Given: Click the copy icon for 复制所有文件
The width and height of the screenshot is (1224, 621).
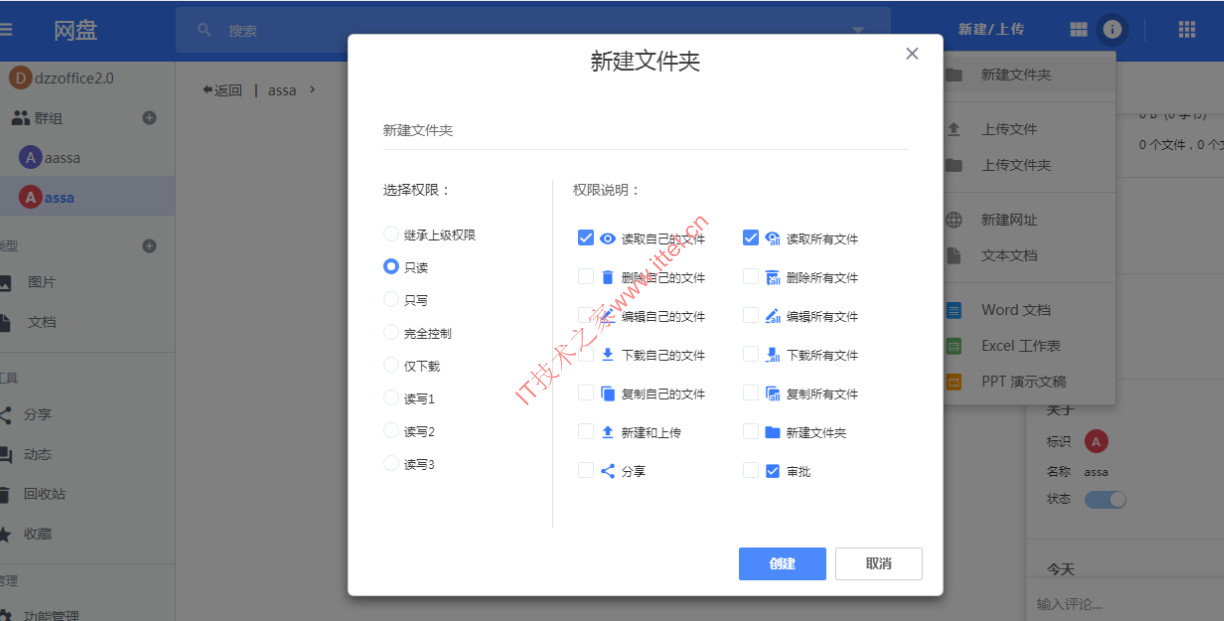Looking at the screenshot, I should (x=772, y=394).
